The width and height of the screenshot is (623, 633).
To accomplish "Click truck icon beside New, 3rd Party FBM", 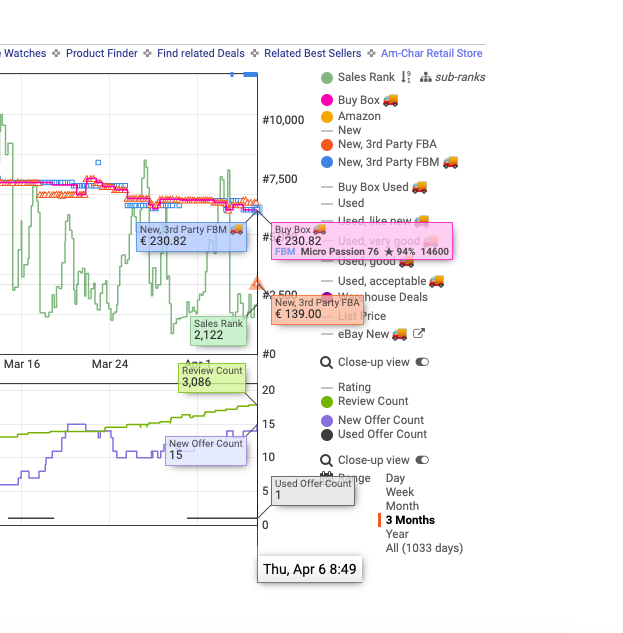I will point(450,162).
